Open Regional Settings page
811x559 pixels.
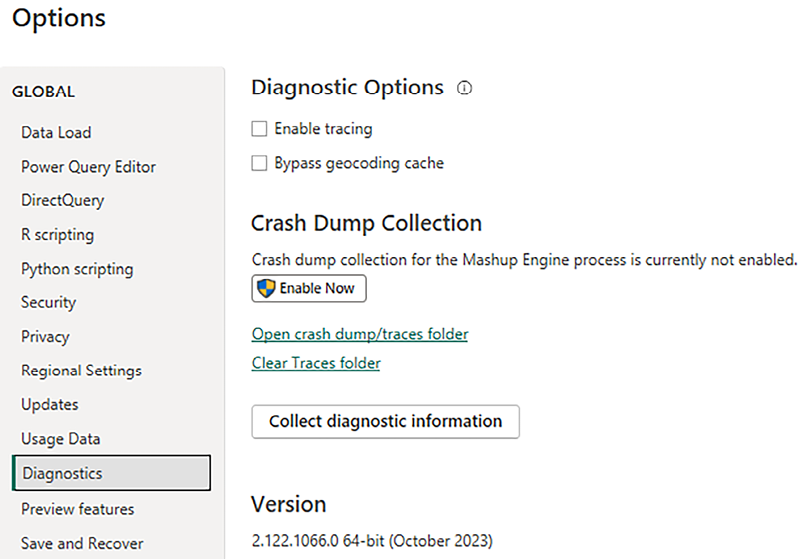click(x=81, y=371)
